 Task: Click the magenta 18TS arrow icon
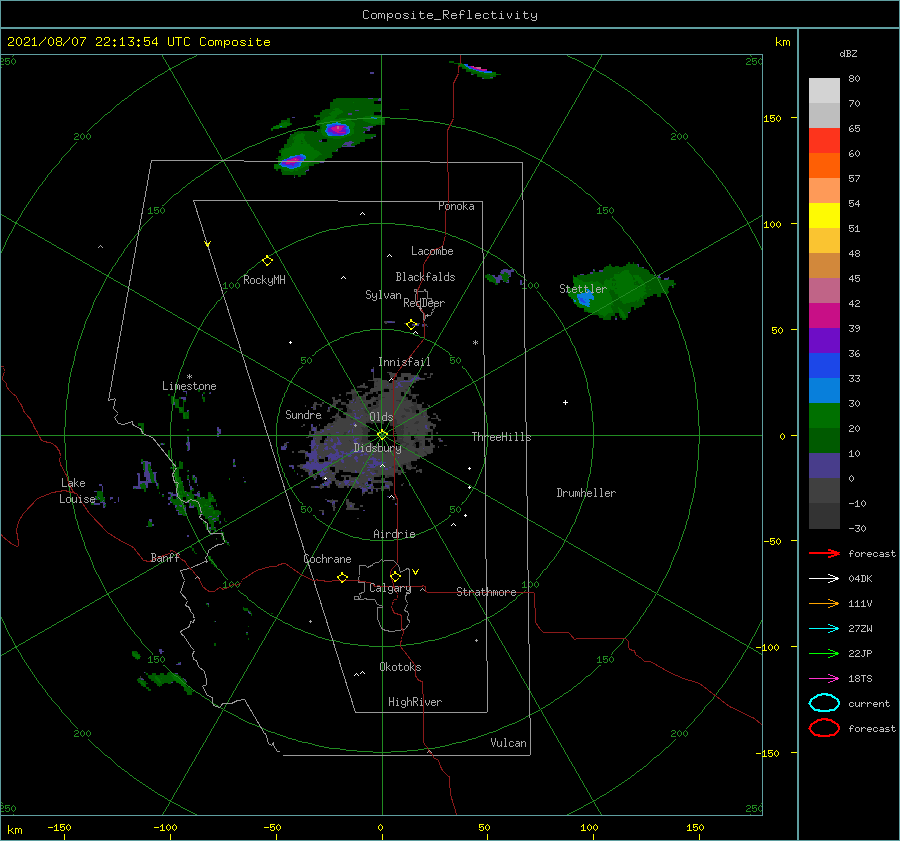(x=824, y=679)
